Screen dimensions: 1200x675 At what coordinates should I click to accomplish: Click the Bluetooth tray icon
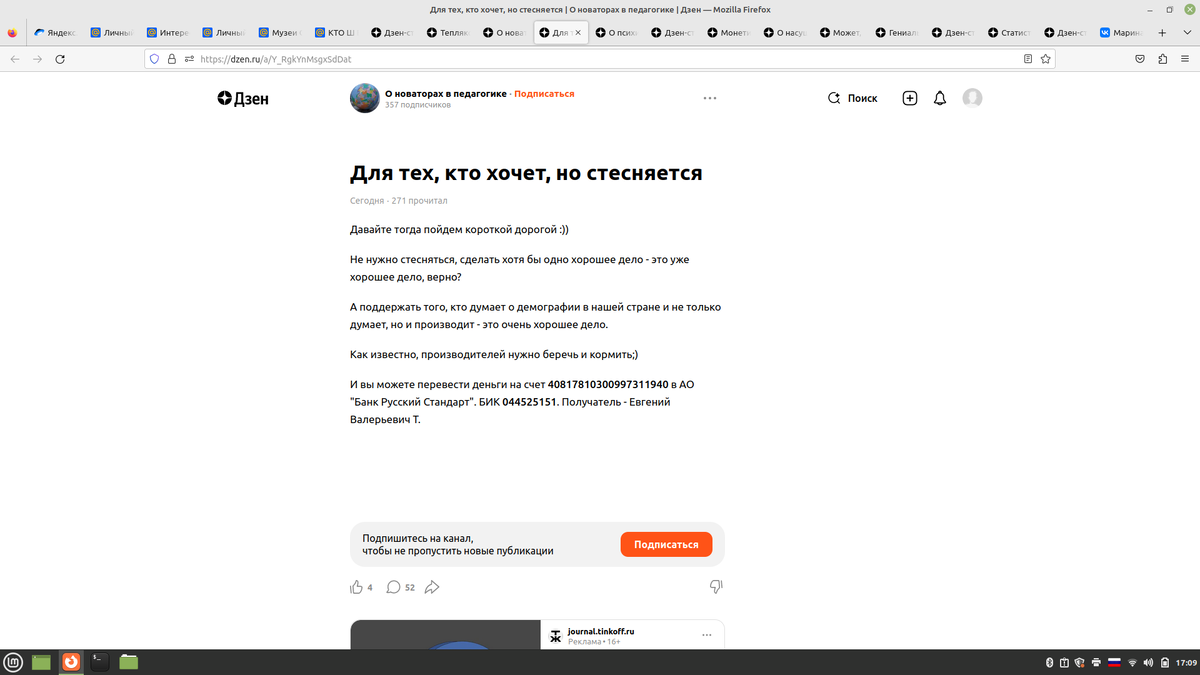1050,662
